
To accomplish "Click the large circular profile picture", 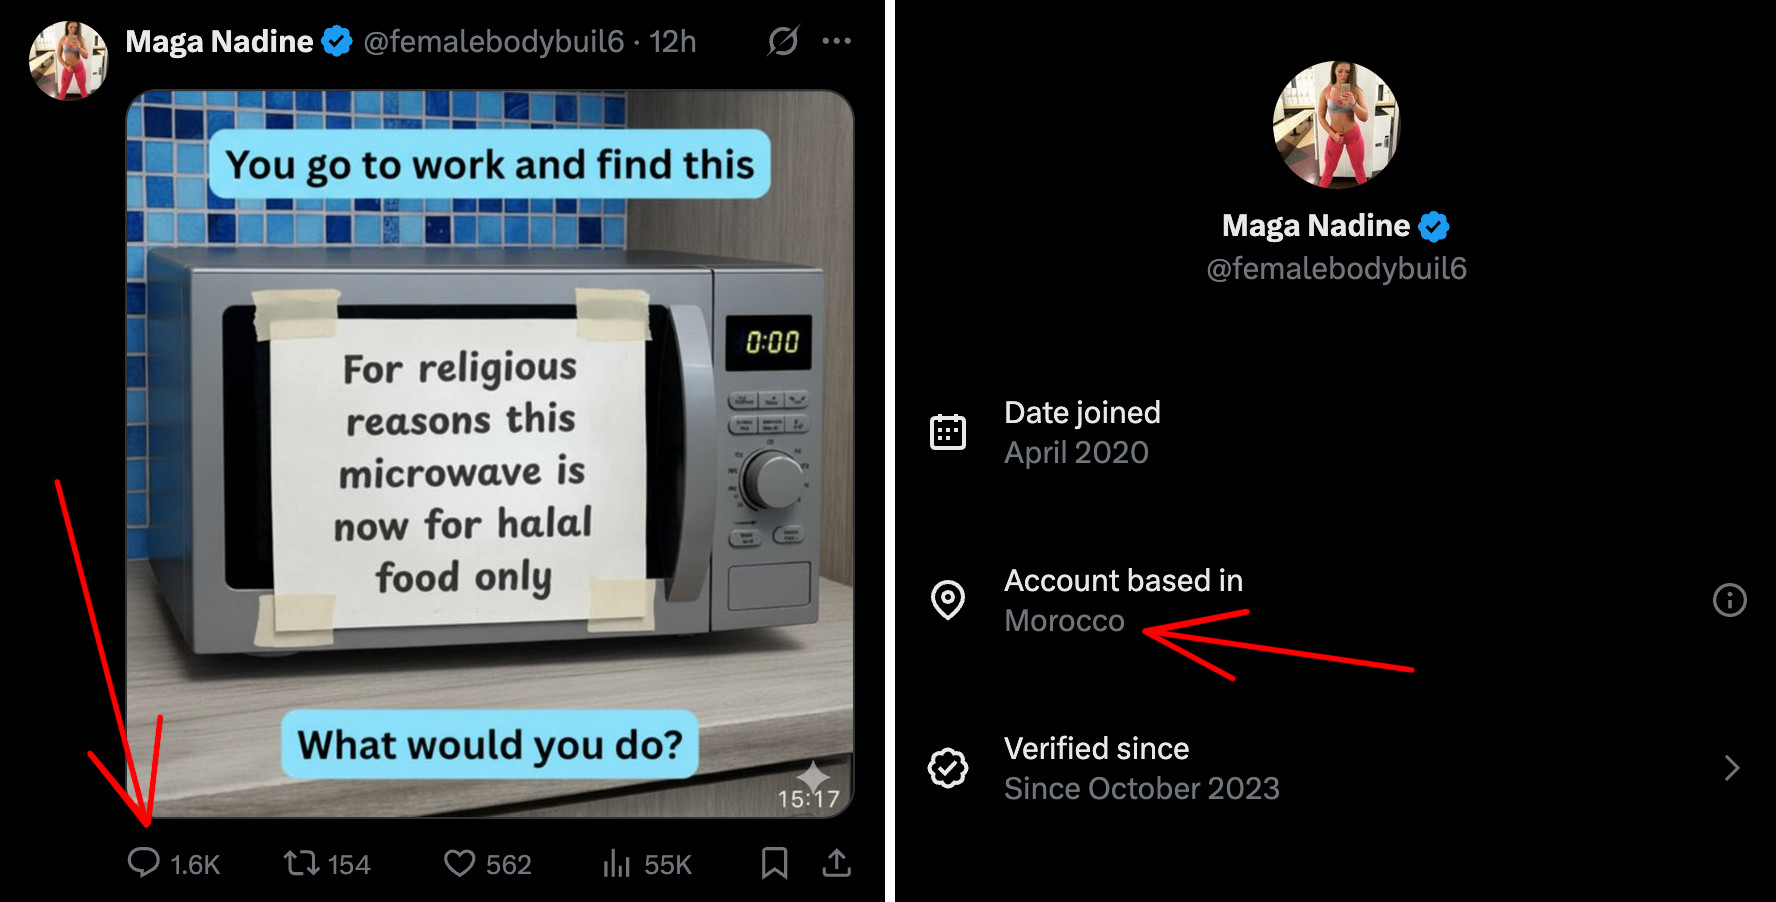I will point(1336,125).
